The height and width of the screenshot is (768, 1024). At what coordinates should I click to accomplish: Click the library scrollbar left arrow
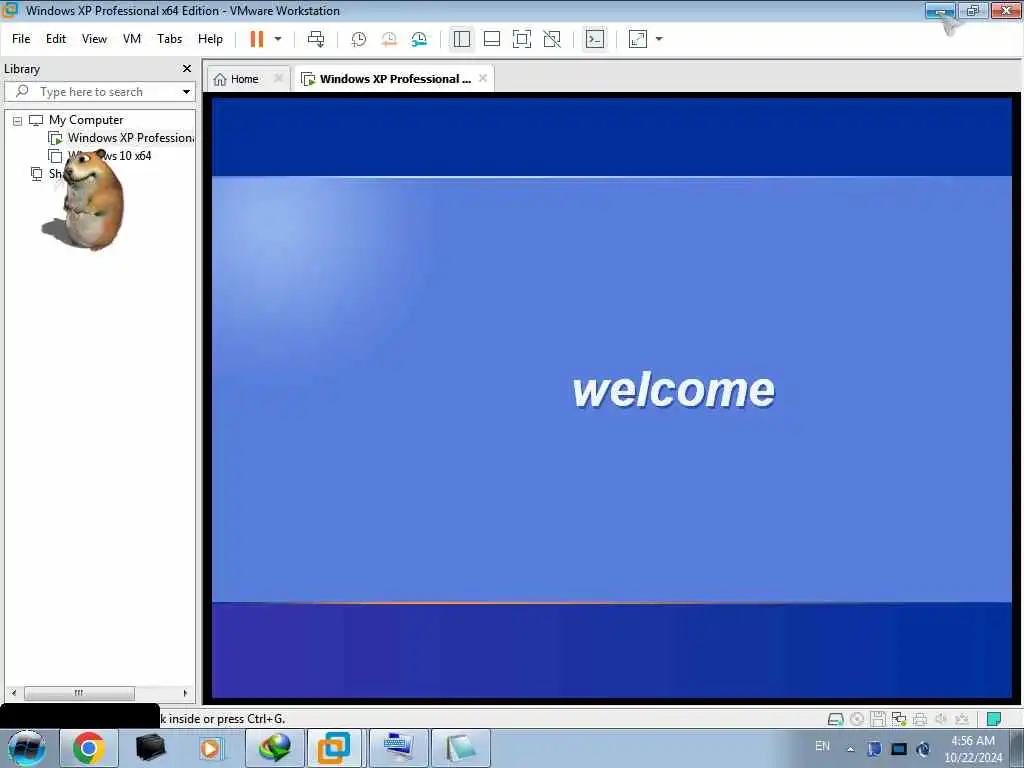pyautogui.click(x=14, y=693)
